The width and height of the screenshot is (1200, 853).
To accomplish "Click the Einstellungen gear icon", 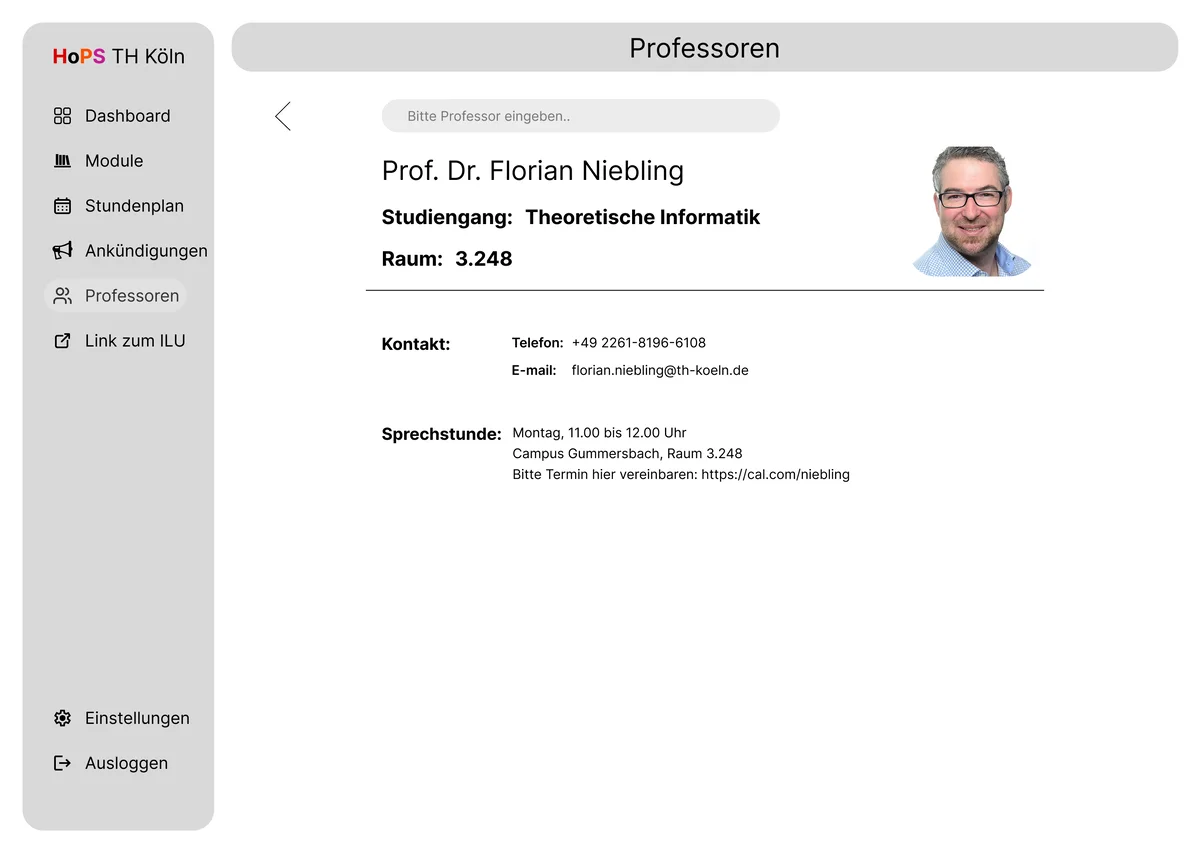I will coord(62,718).
